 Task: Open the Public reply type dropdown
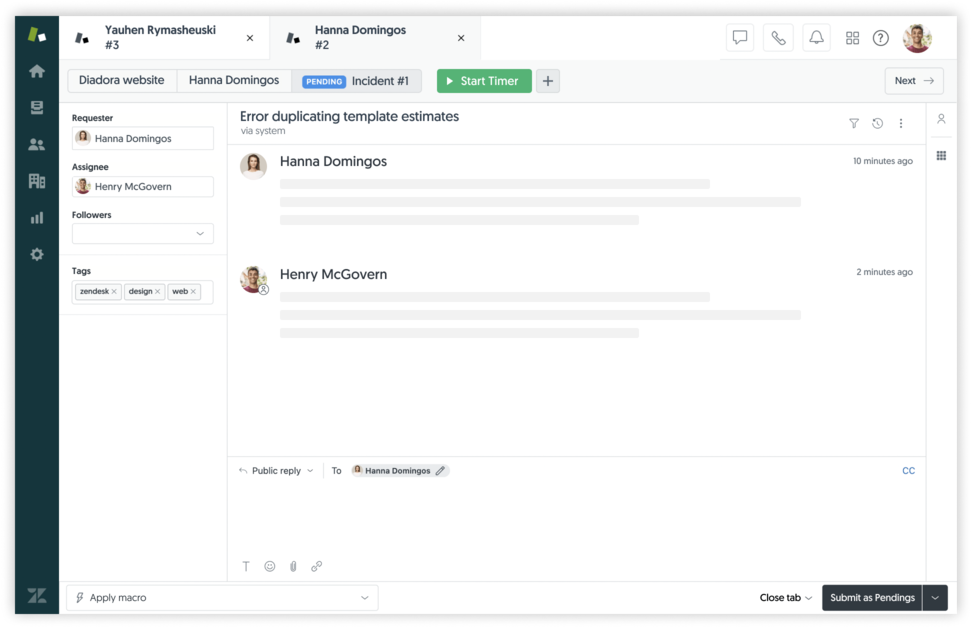point(276,470)
